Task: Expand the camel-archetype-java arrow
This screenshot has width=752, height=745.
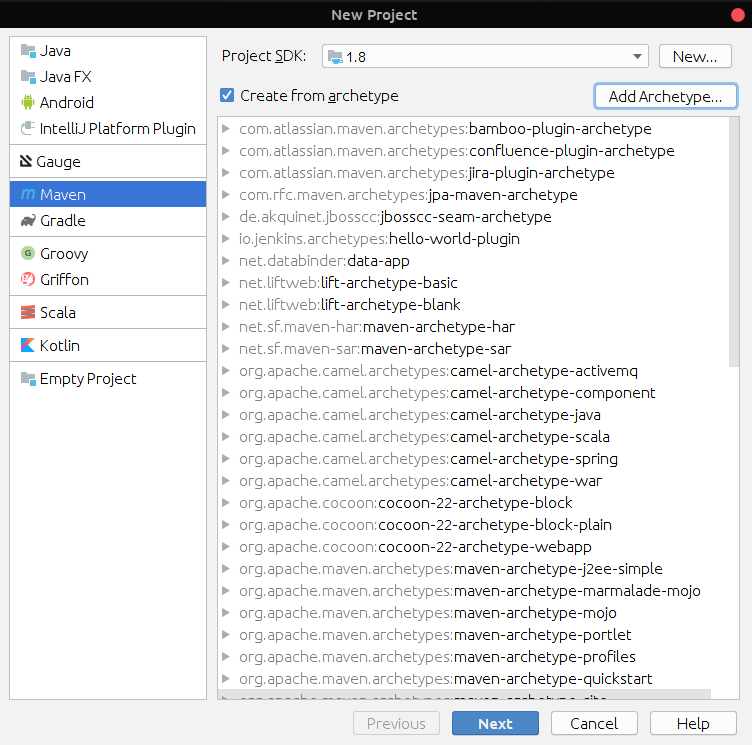Action: click(225, 414)
